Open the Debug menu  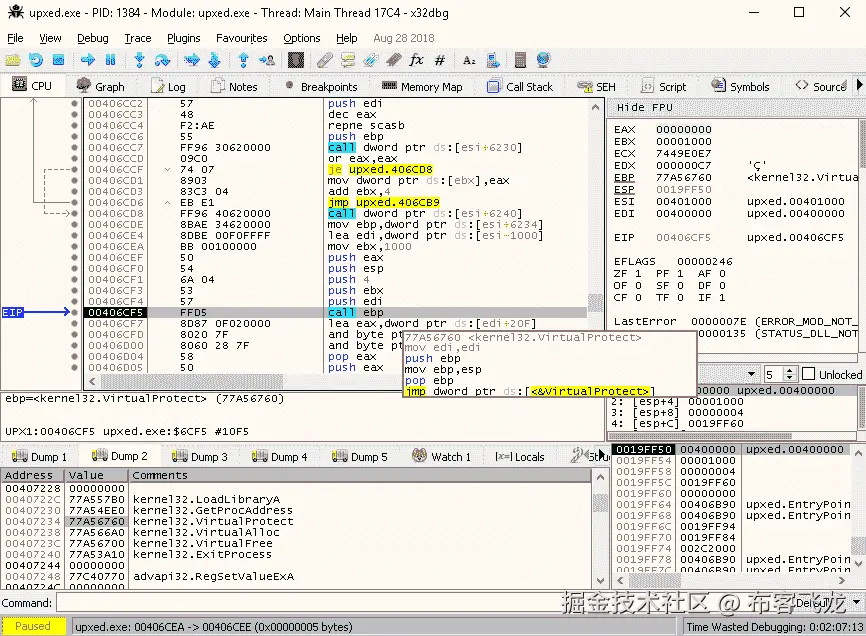coord(93,38)
